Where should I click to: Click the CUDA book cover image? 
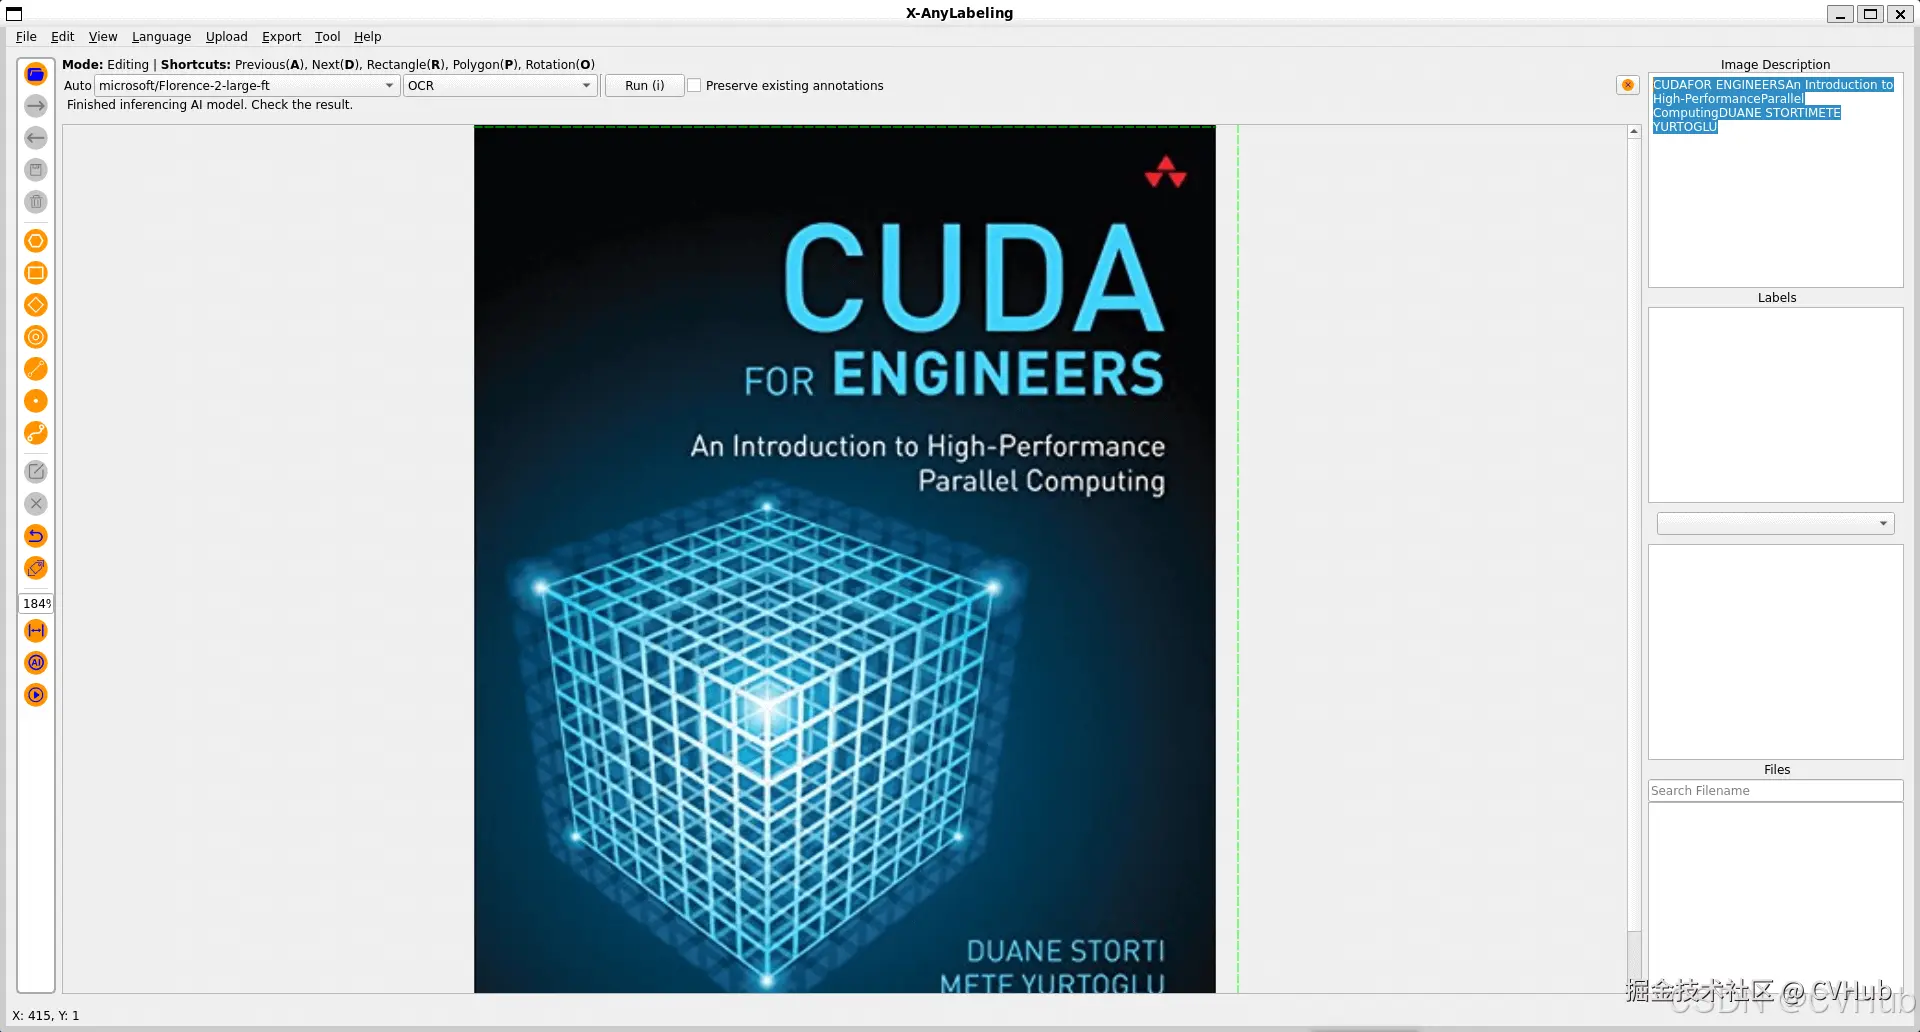(845, 559)
